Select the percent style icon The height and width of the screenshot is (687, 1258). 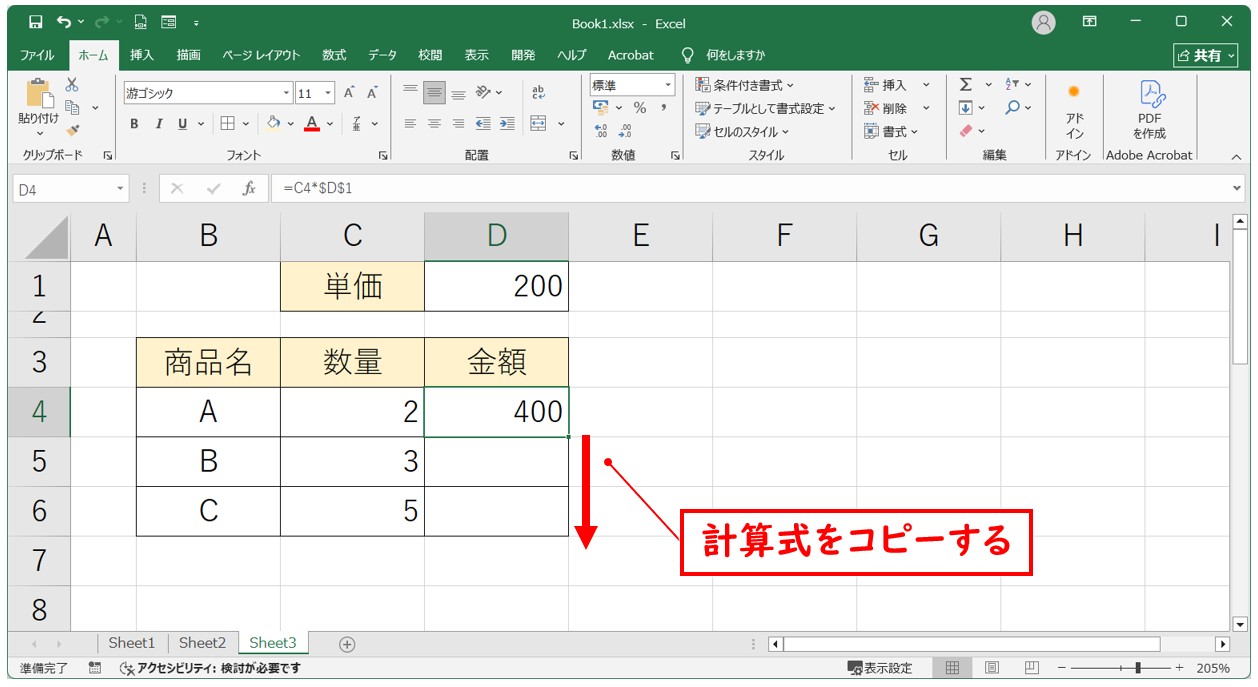point(640,107)
